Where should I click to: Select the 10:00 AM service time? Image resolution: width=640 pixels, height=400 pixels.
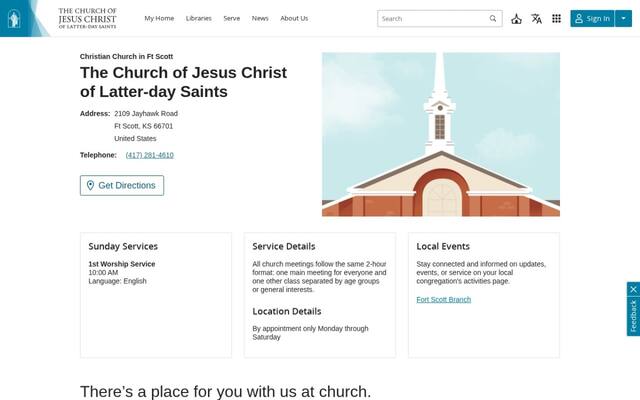(x=103, y=273)
